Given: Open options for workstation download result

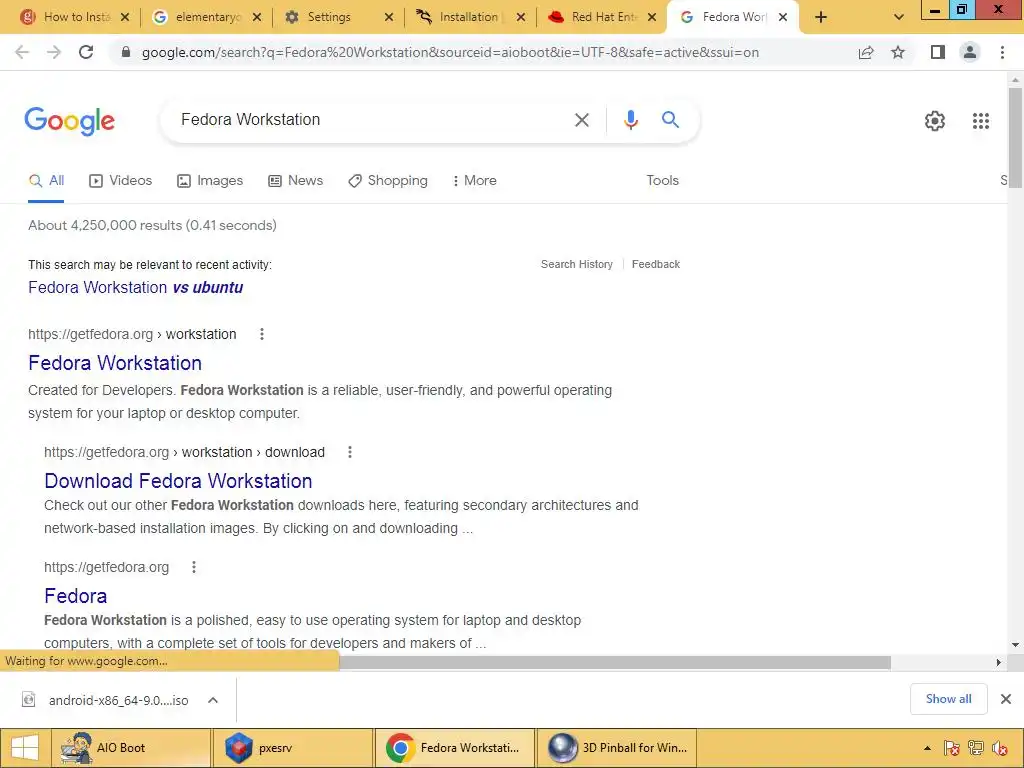Looking at the screenshot, I should coord(350,452).
